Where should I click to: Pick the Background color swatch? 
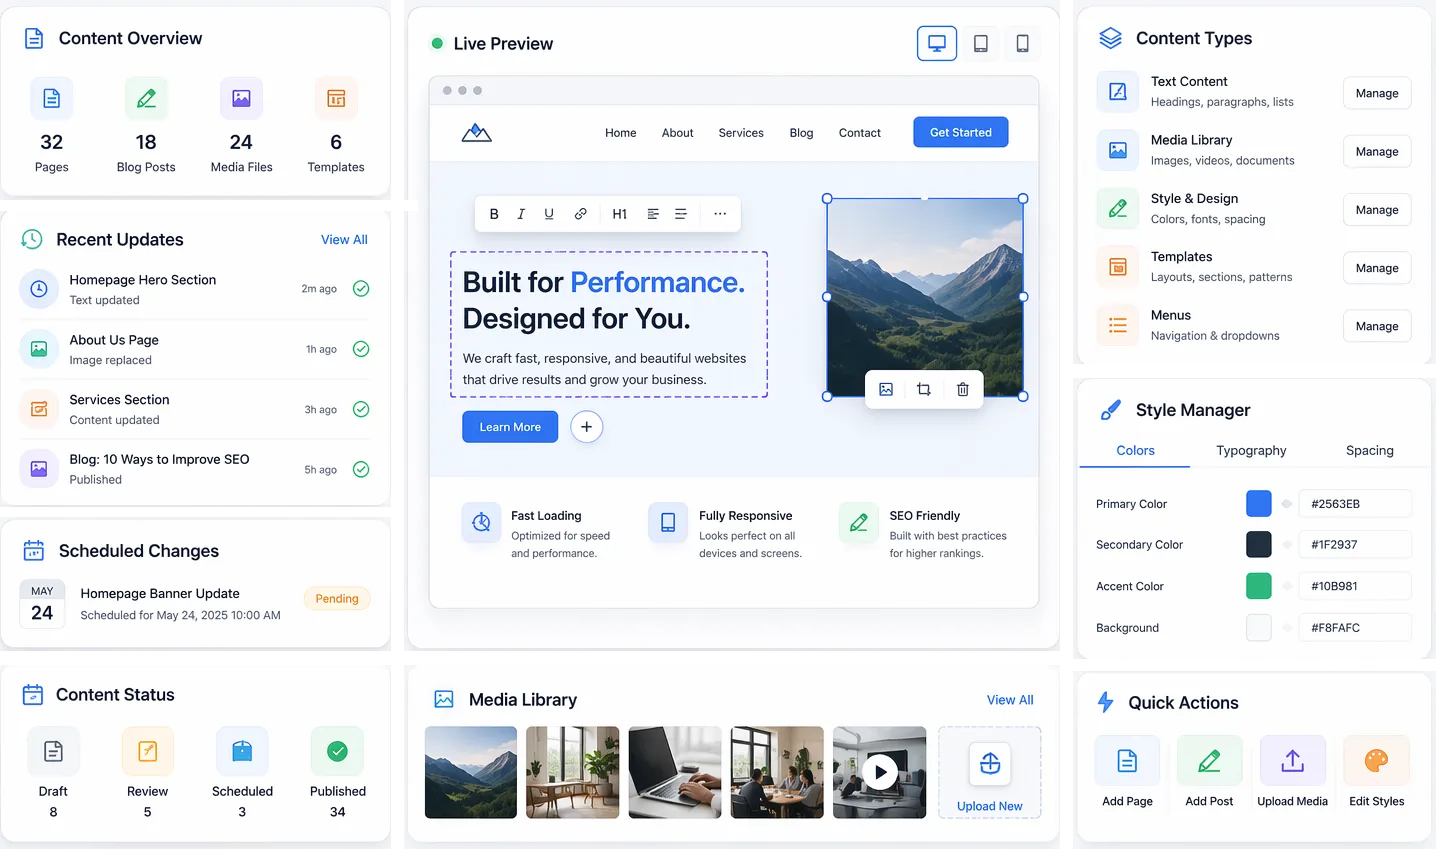pyautogui.click(x=1259, y=628)
